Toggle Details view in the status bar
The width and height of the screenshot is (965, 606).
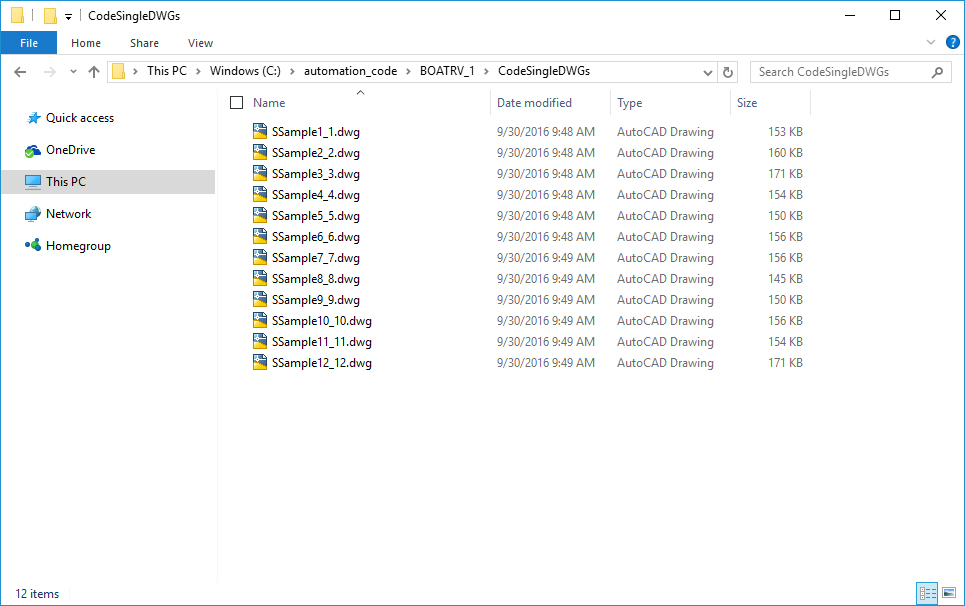927,593
